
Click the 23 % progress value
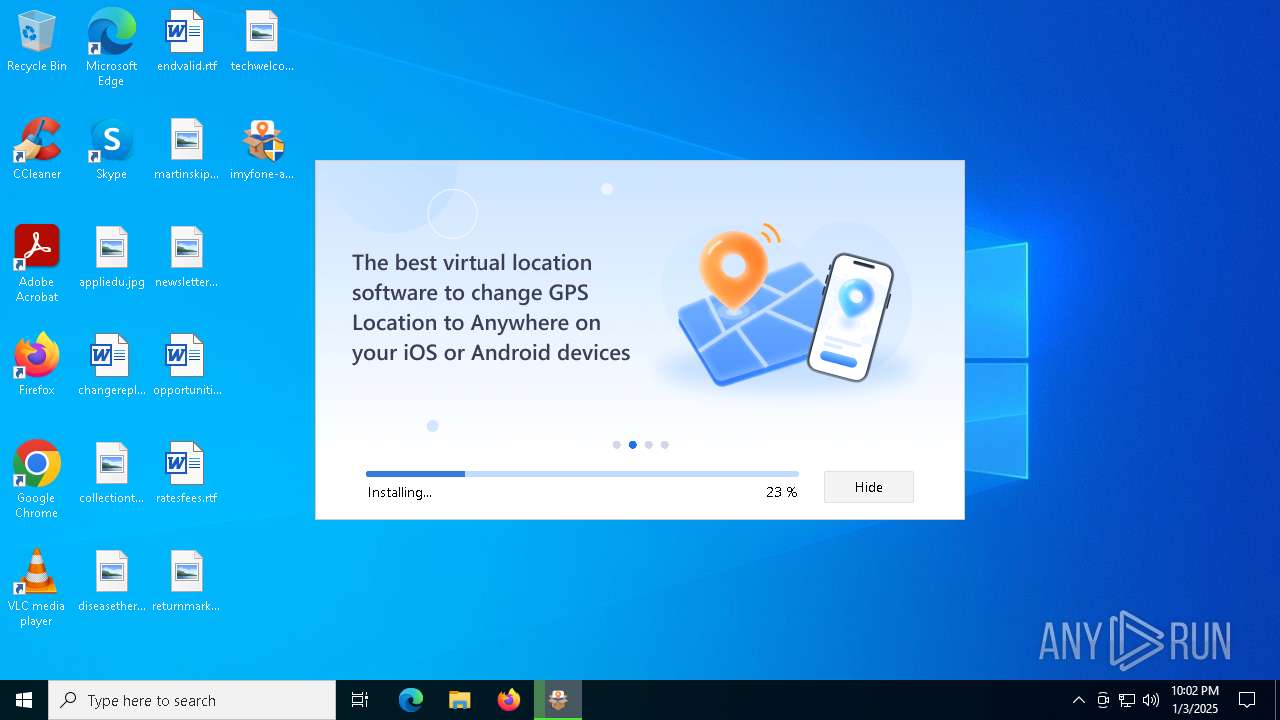click(781, 492)
